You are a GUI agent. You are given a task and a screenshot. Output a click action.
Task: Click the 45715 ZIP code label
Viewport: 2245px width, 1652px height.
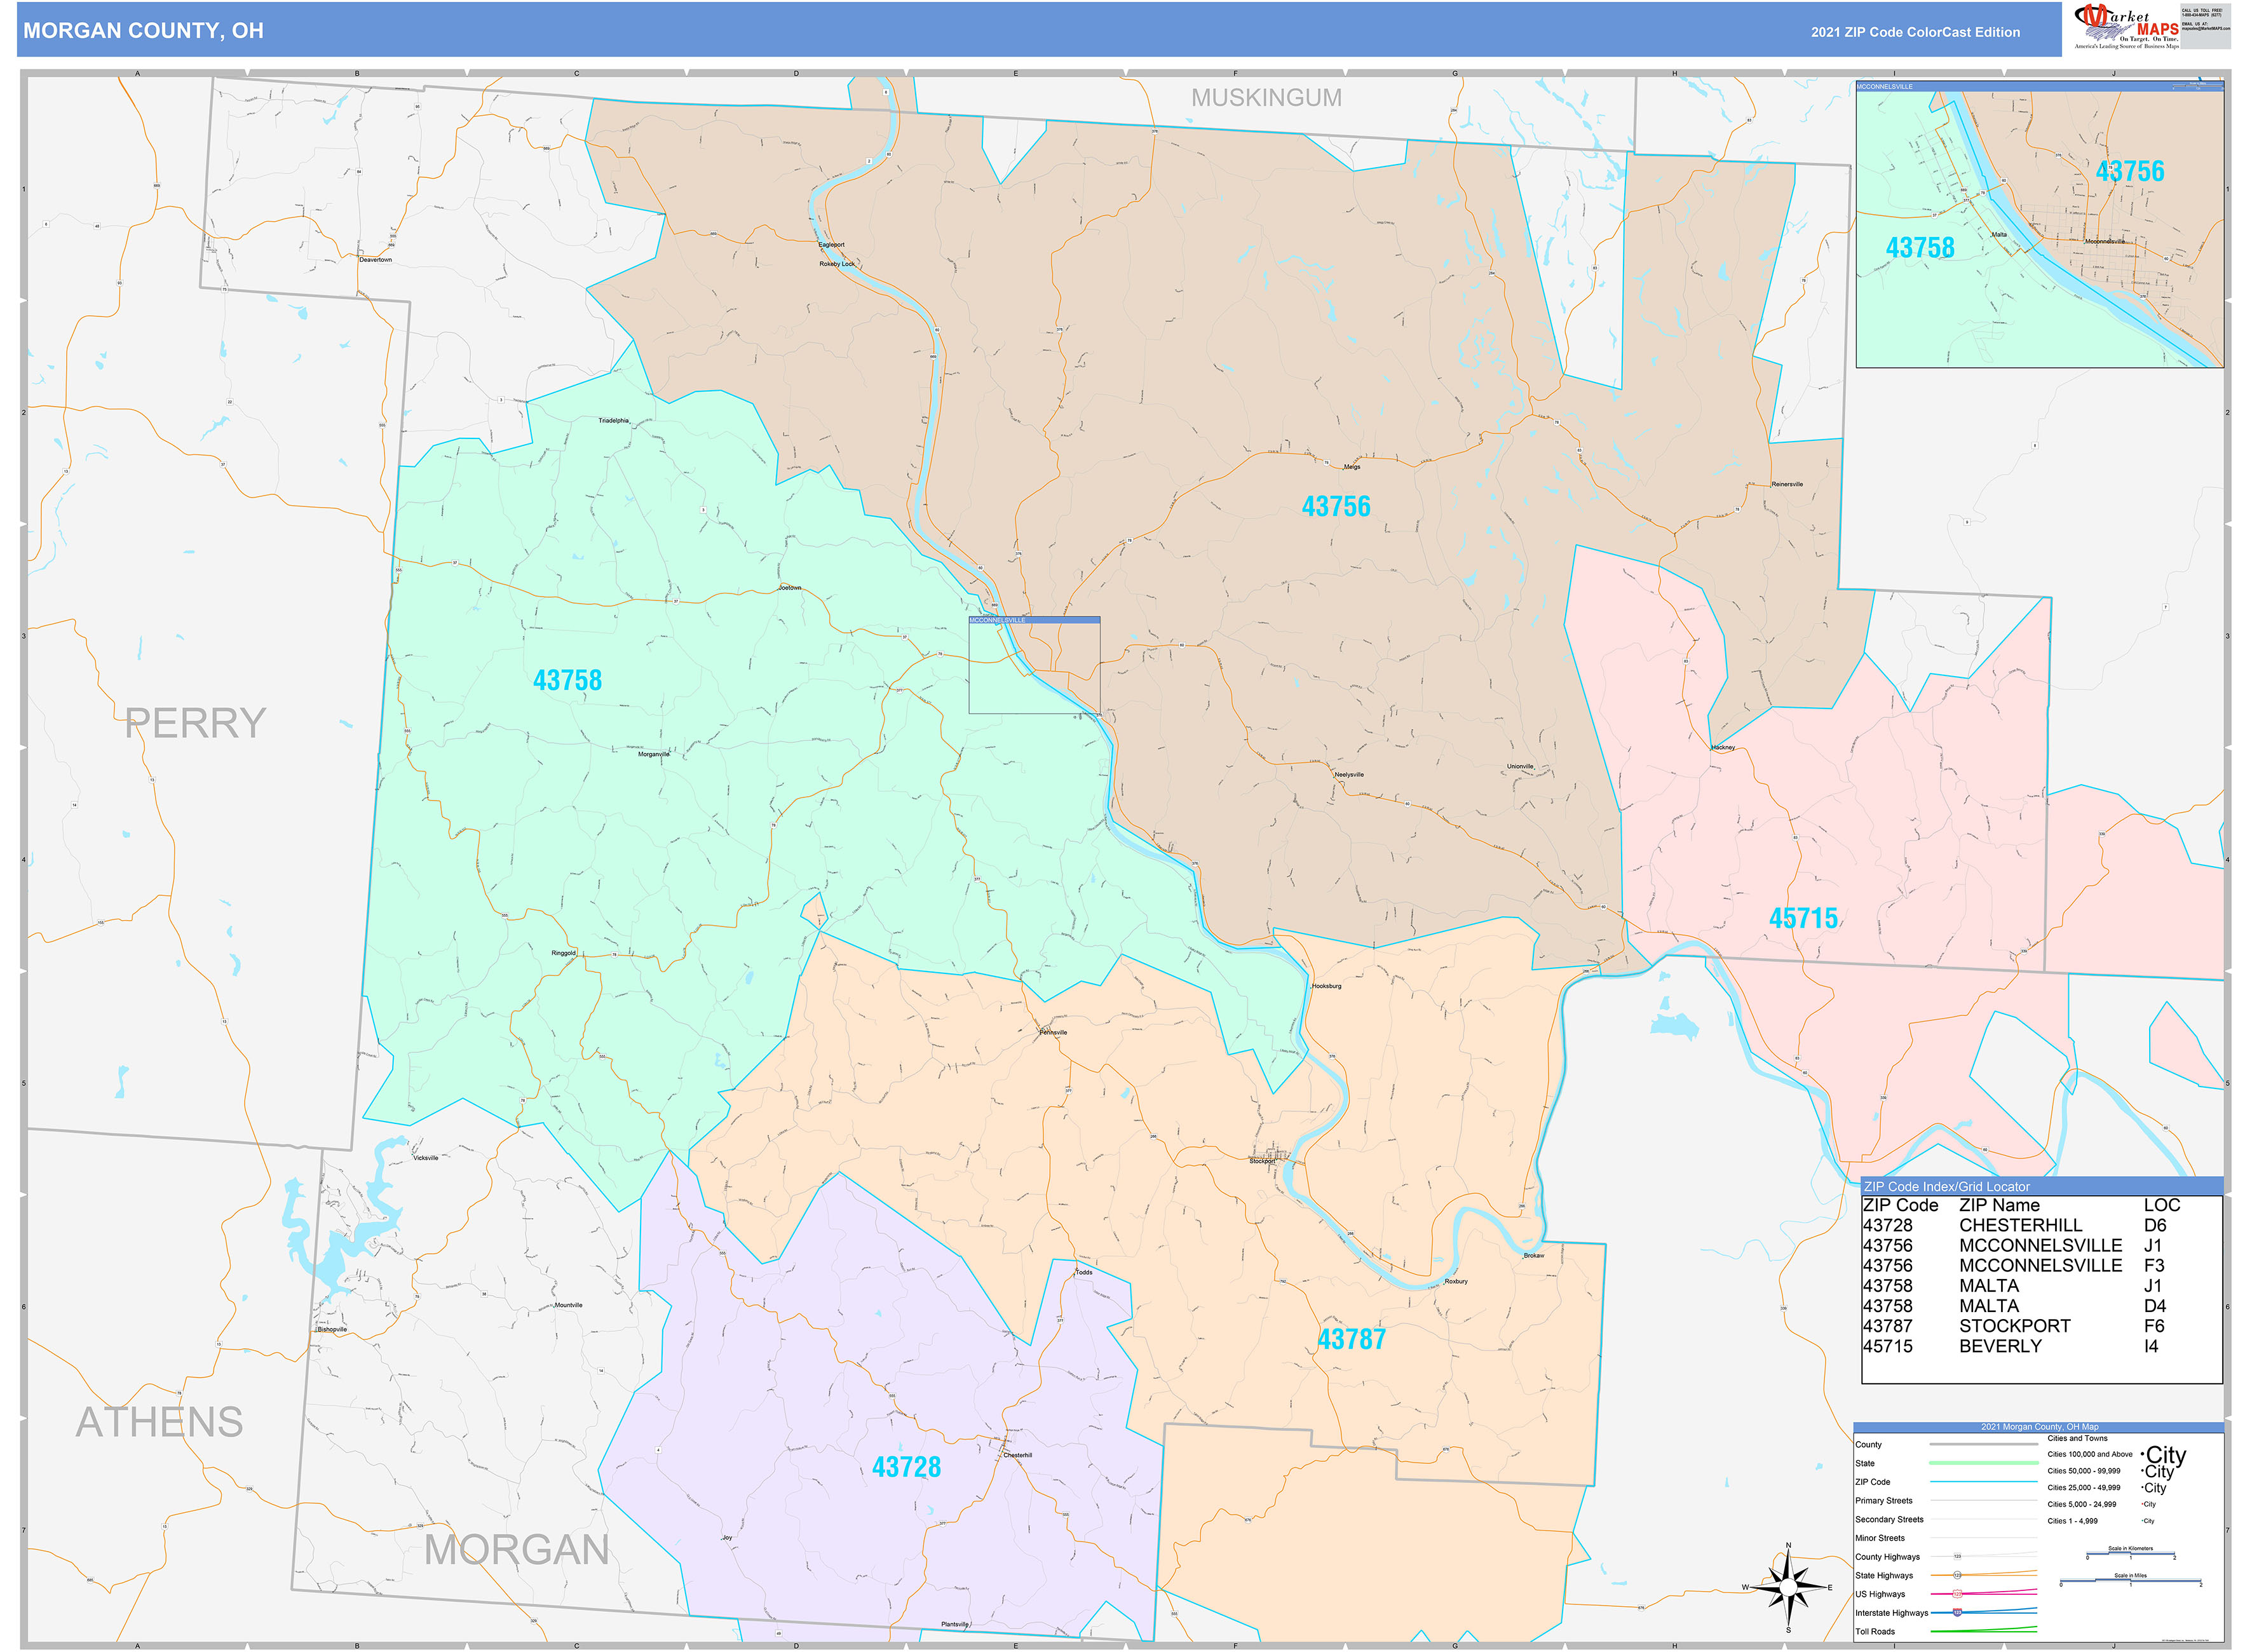pyautogui.click(x=1803, y=918)
